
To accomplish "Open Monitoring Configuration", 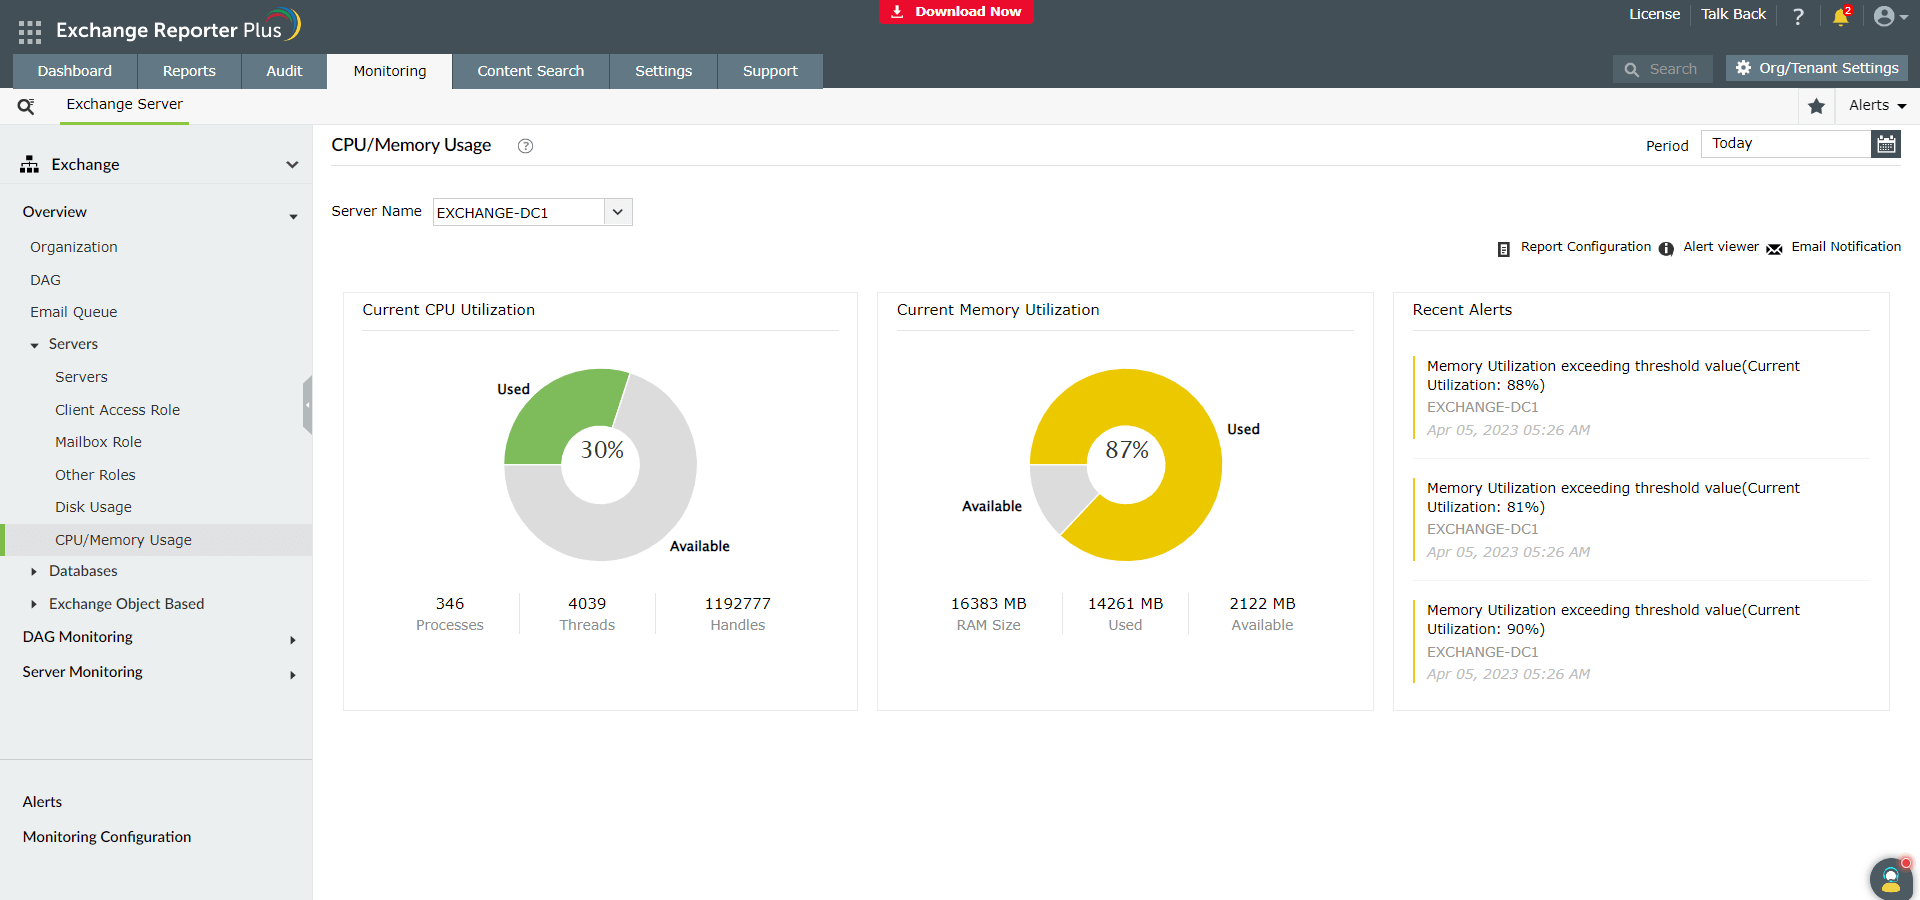I will (x=107, y=837).
